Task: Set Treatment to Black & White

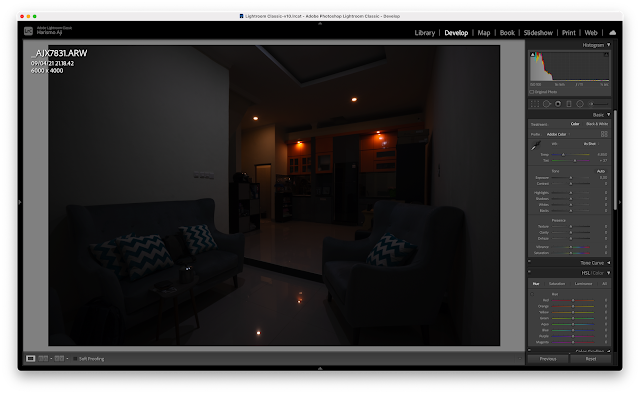Action: pyautogui.click(x=597, y=124)
